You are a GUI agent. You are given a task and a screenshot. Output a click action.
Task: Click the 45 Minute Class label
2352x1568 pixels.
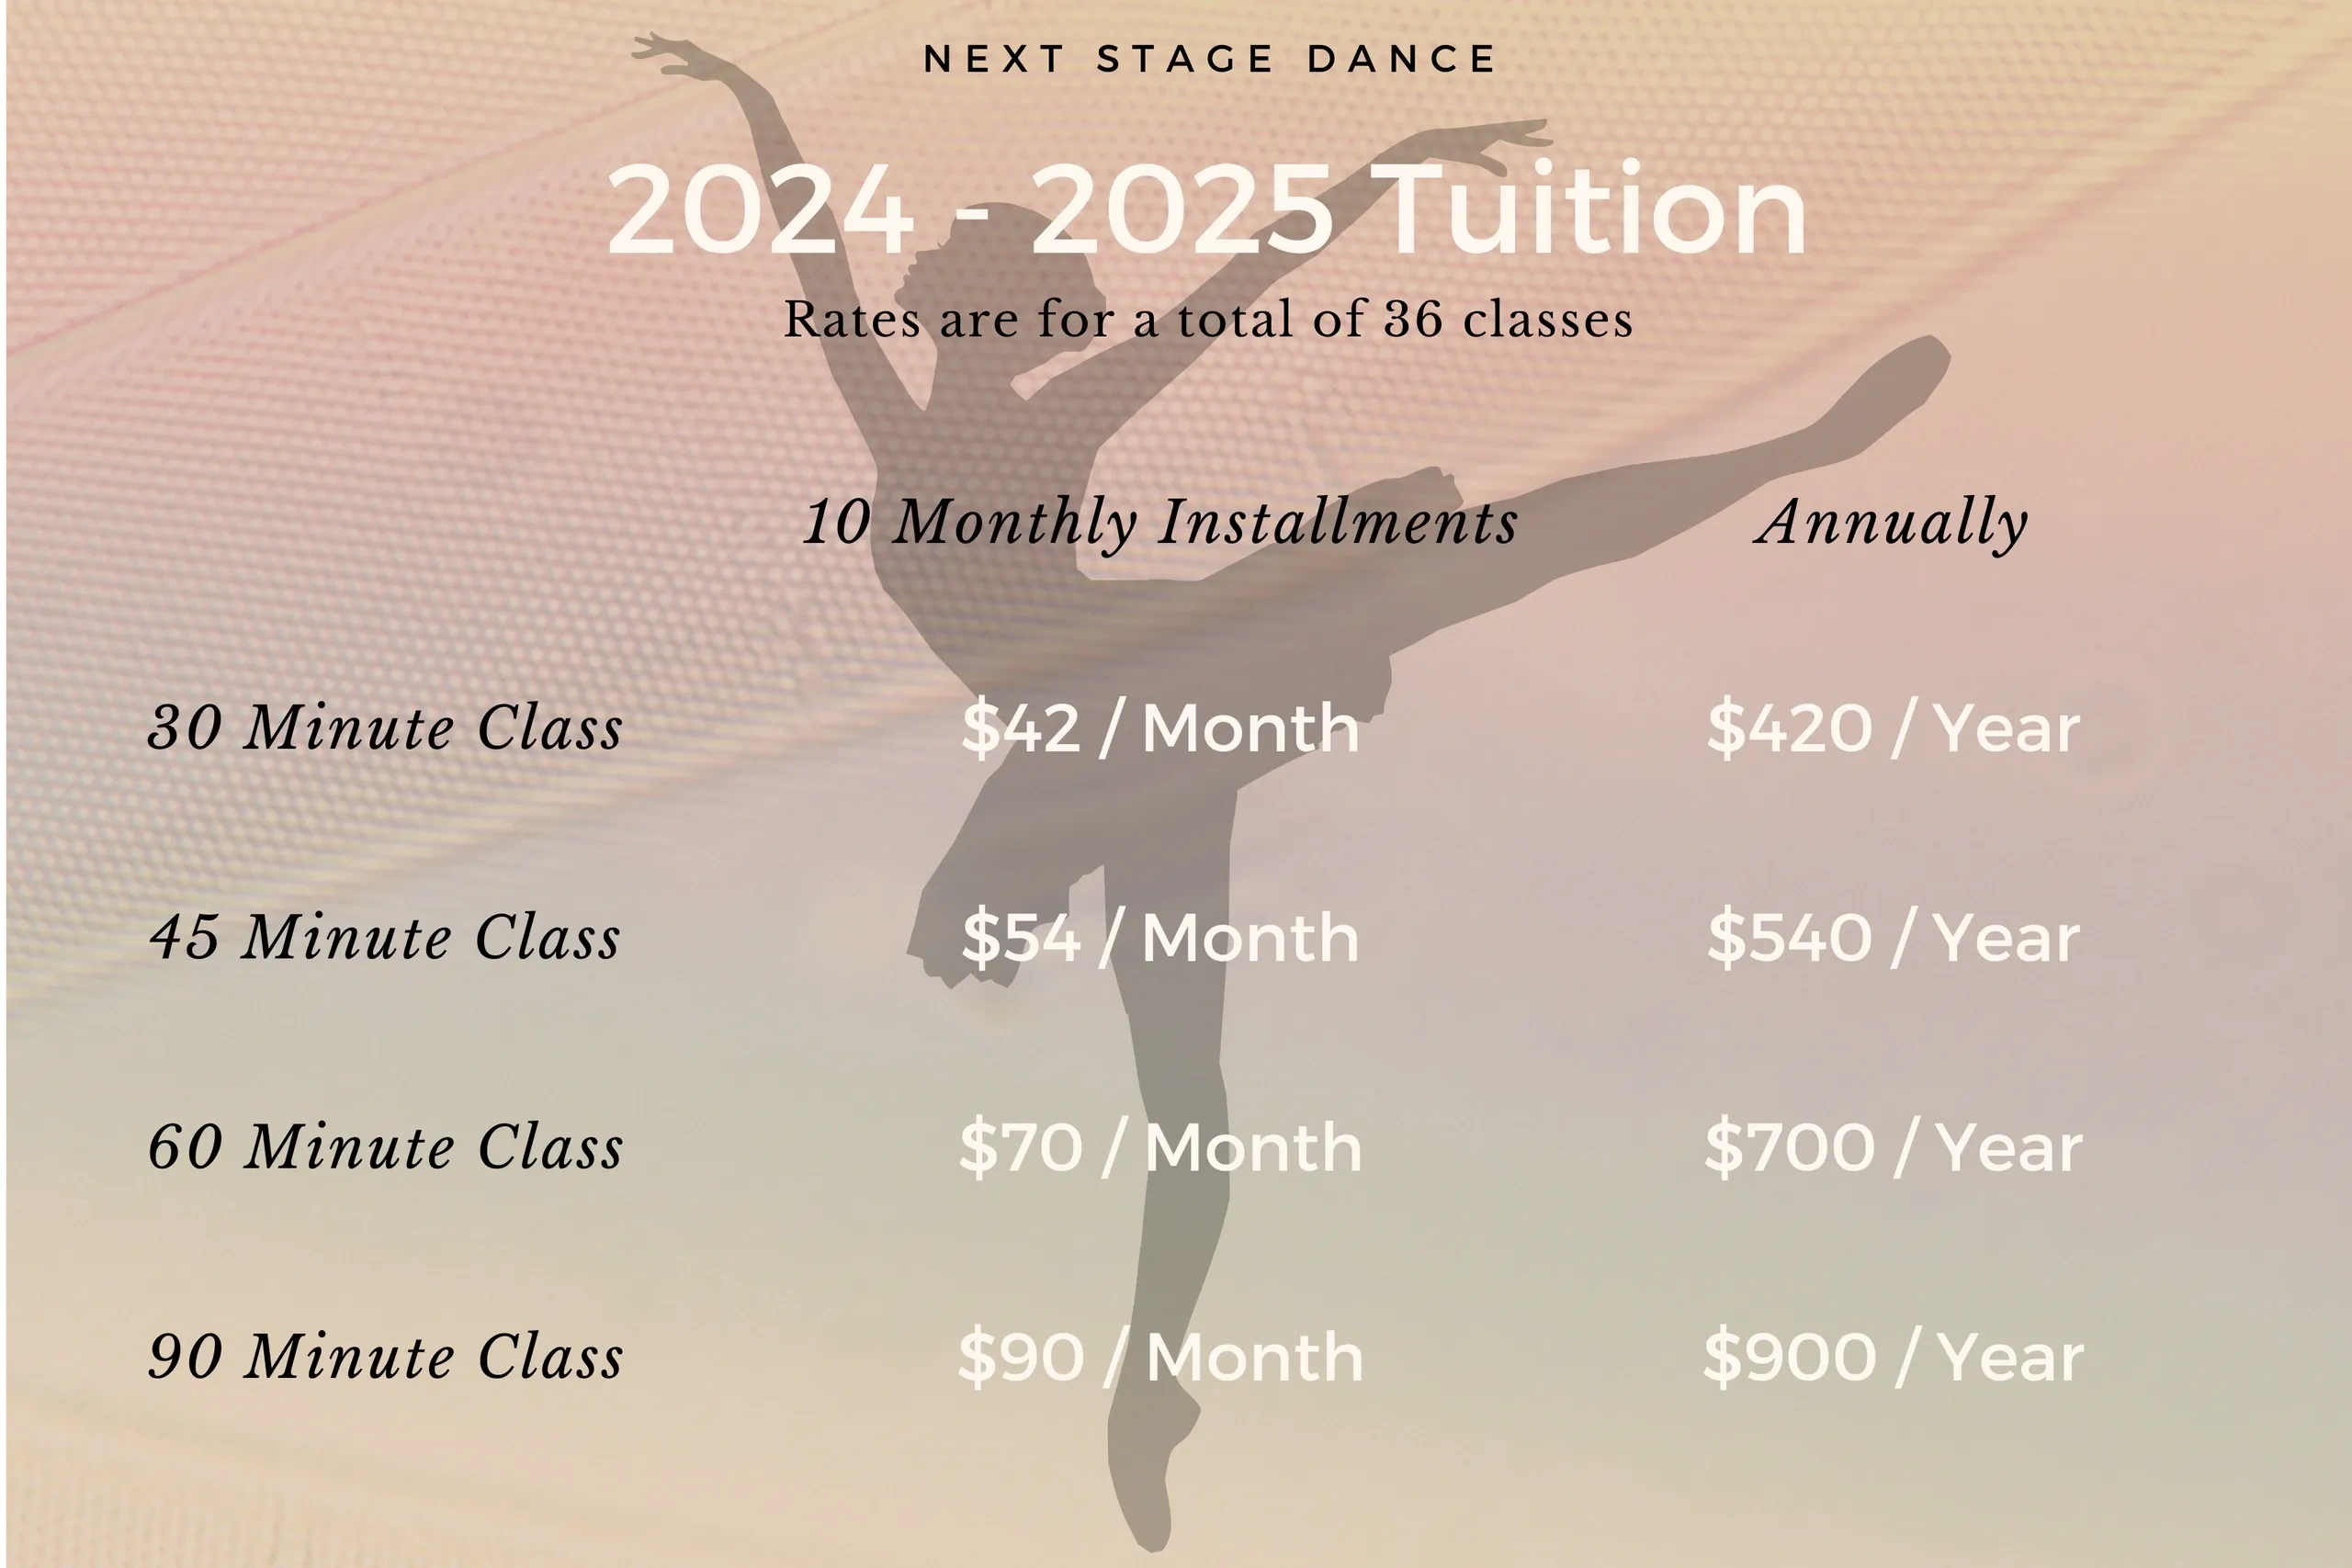tap(385, 937)
